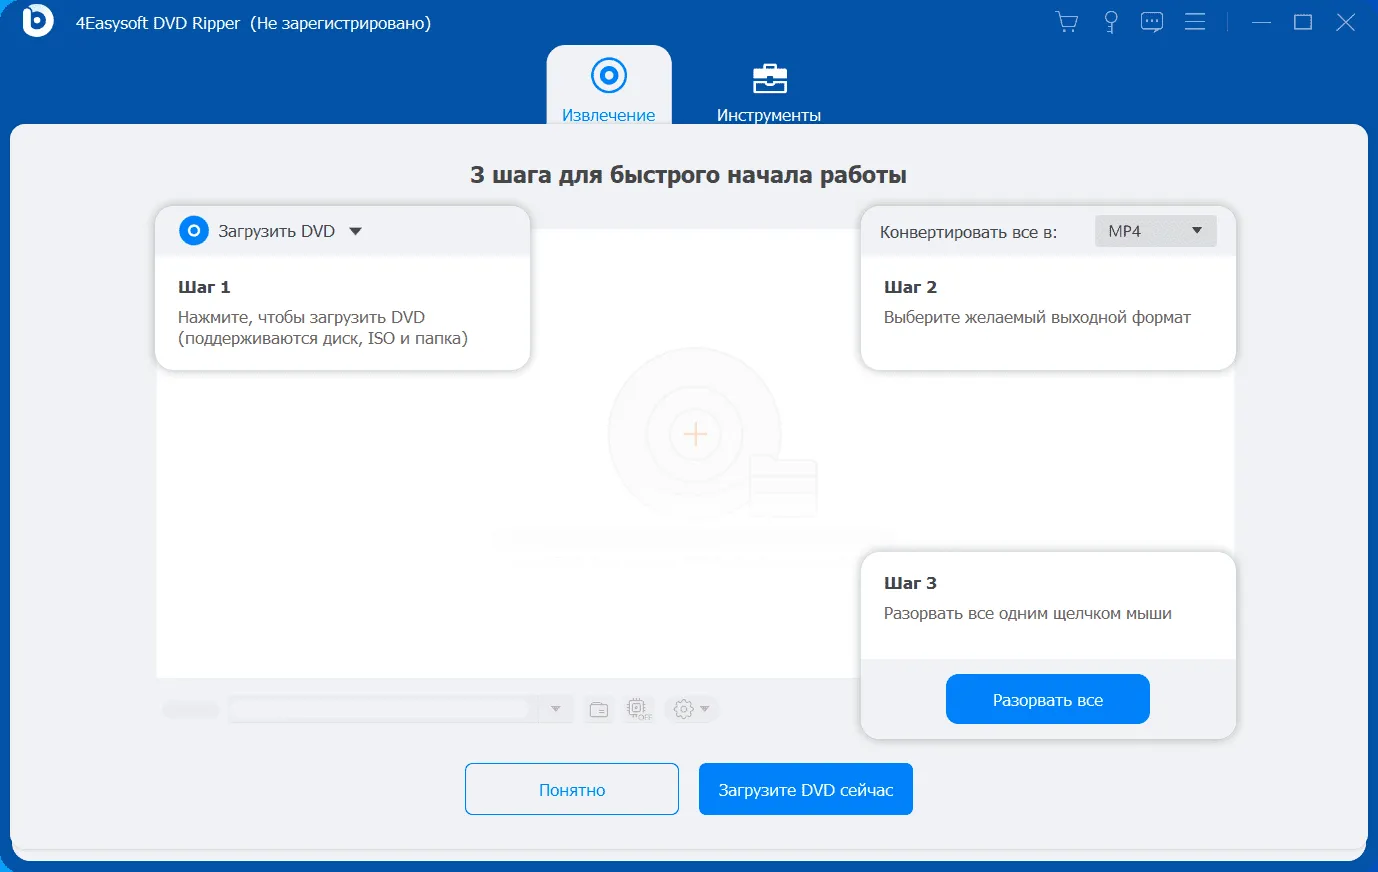Click the Шаг 3 heading
1378x872 pixels.
point(910,583)
